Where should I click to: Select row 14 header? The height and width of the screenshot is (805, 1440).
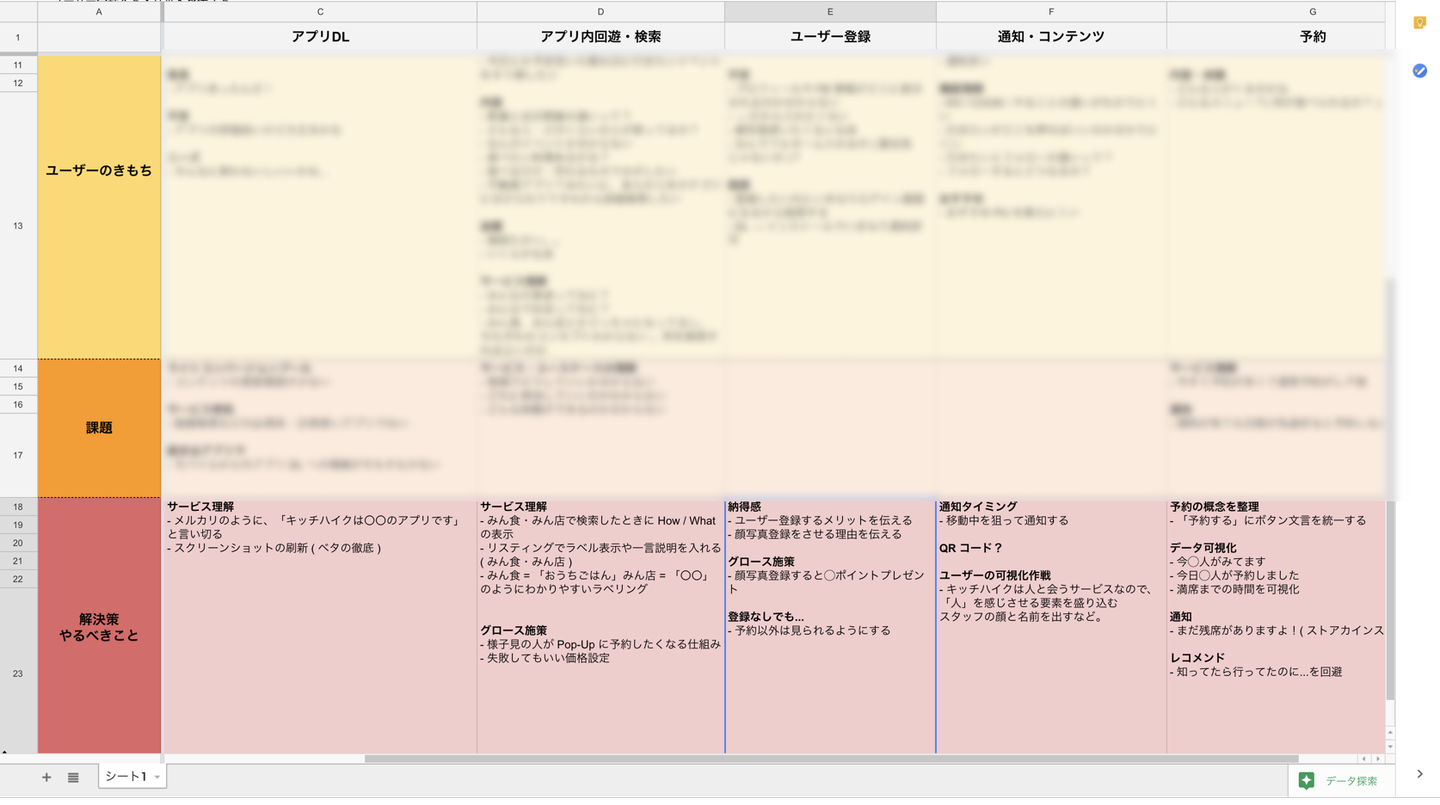(x=19, y=368)
